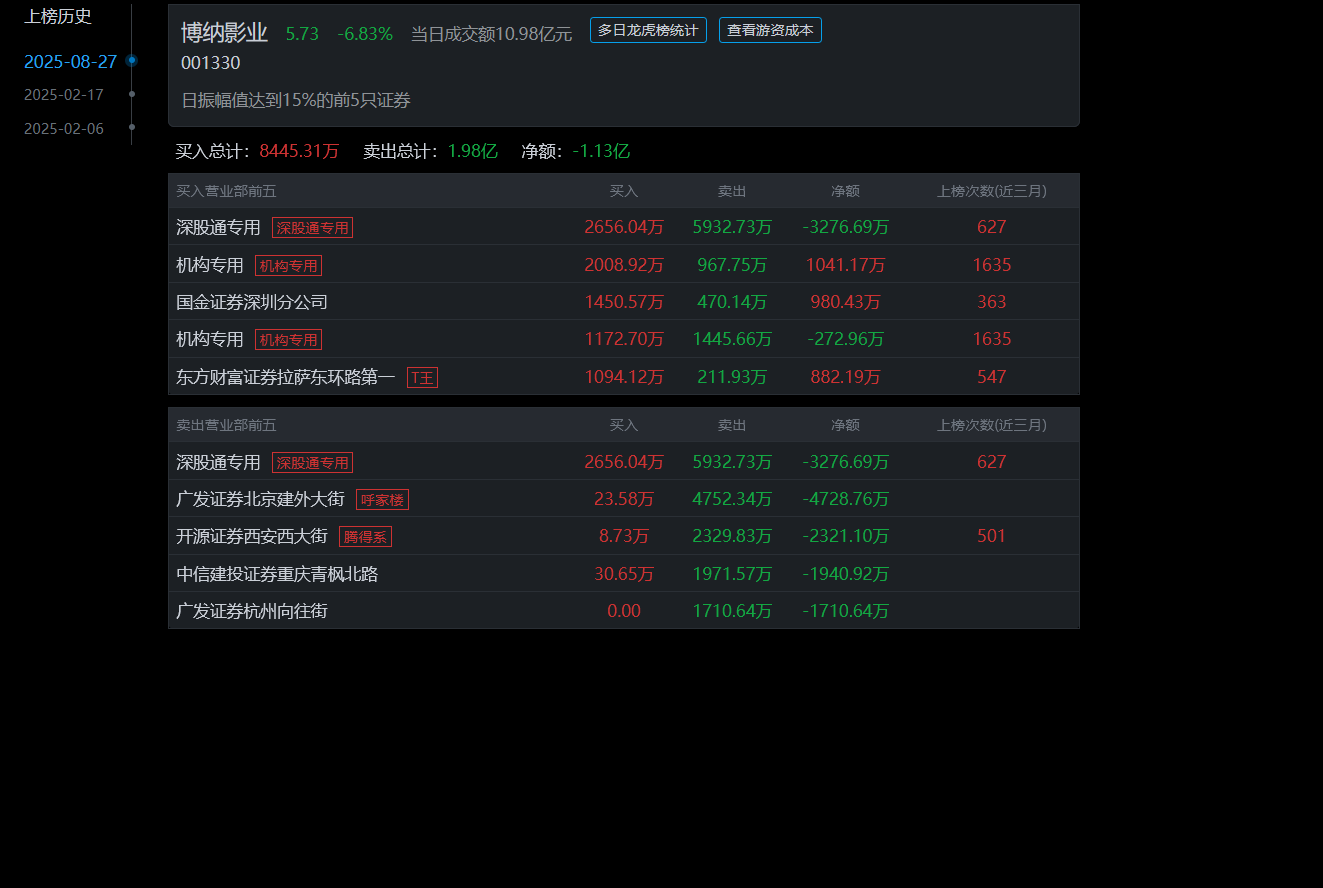Click -272.96万 net value
The width and height of the screenshot is (1323, 888).
(845, 339)
